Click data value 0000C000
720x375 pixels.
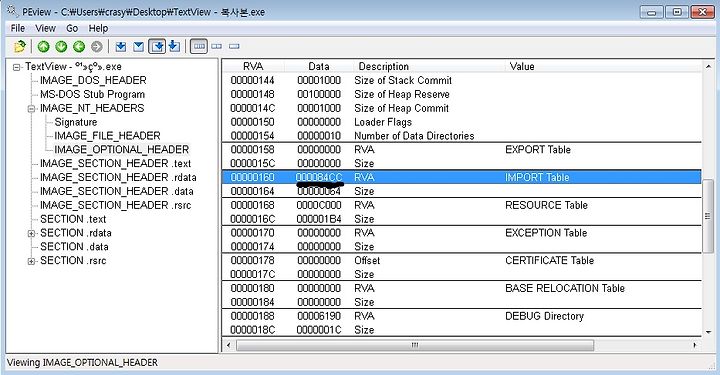click(319, 205)
